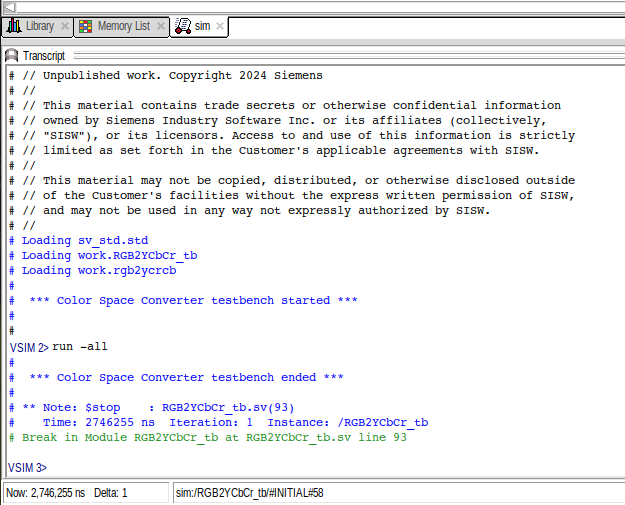Close the Library tab
The height and width of the screenshot is (505, 625).
(x=65, y=26)
